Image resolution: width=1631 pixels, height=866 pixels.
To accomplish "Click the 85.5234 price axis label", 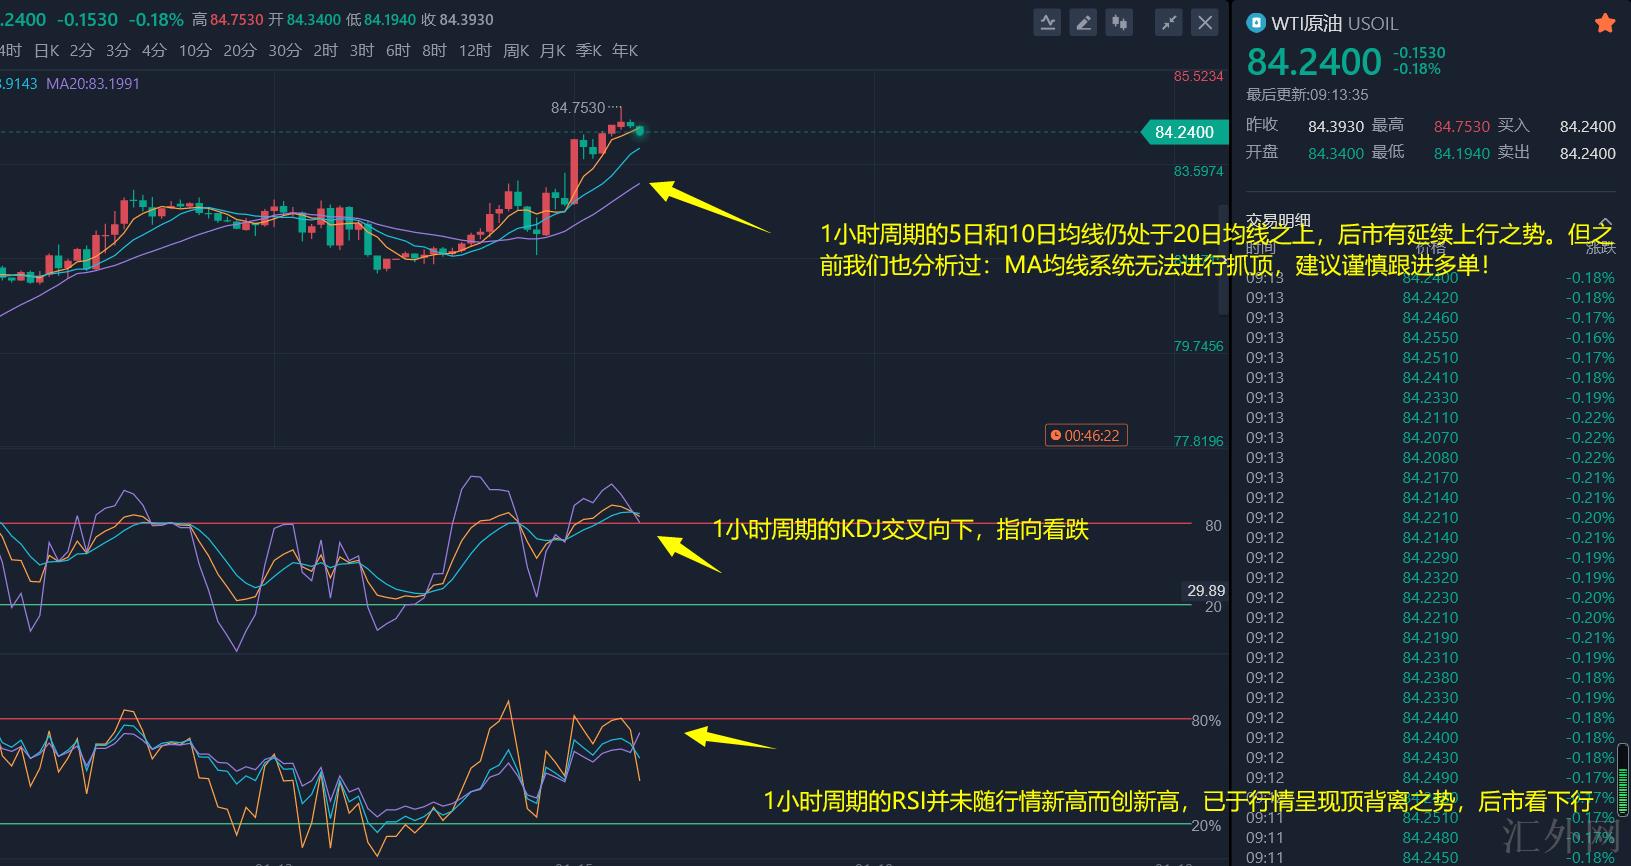I will pyautogui.click(x=1199, y=76).
